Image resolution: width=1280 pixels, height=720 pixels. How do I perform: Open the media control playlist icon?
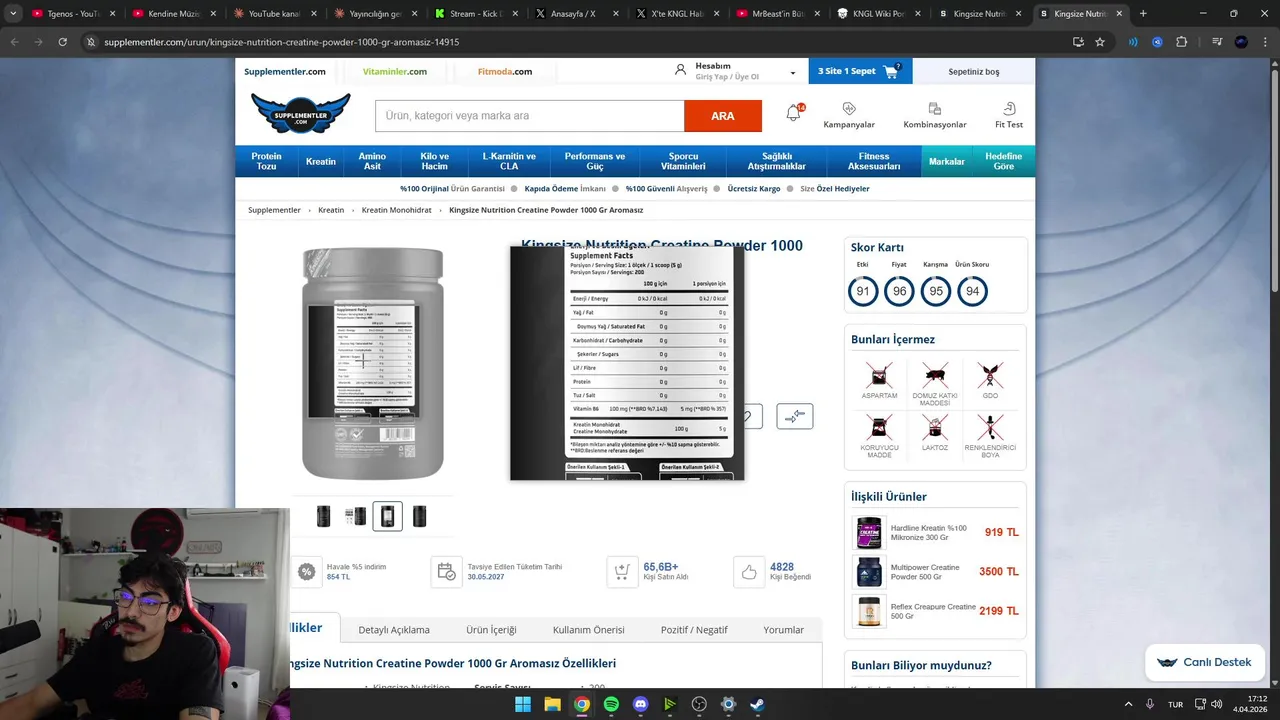coord(1217,42)
